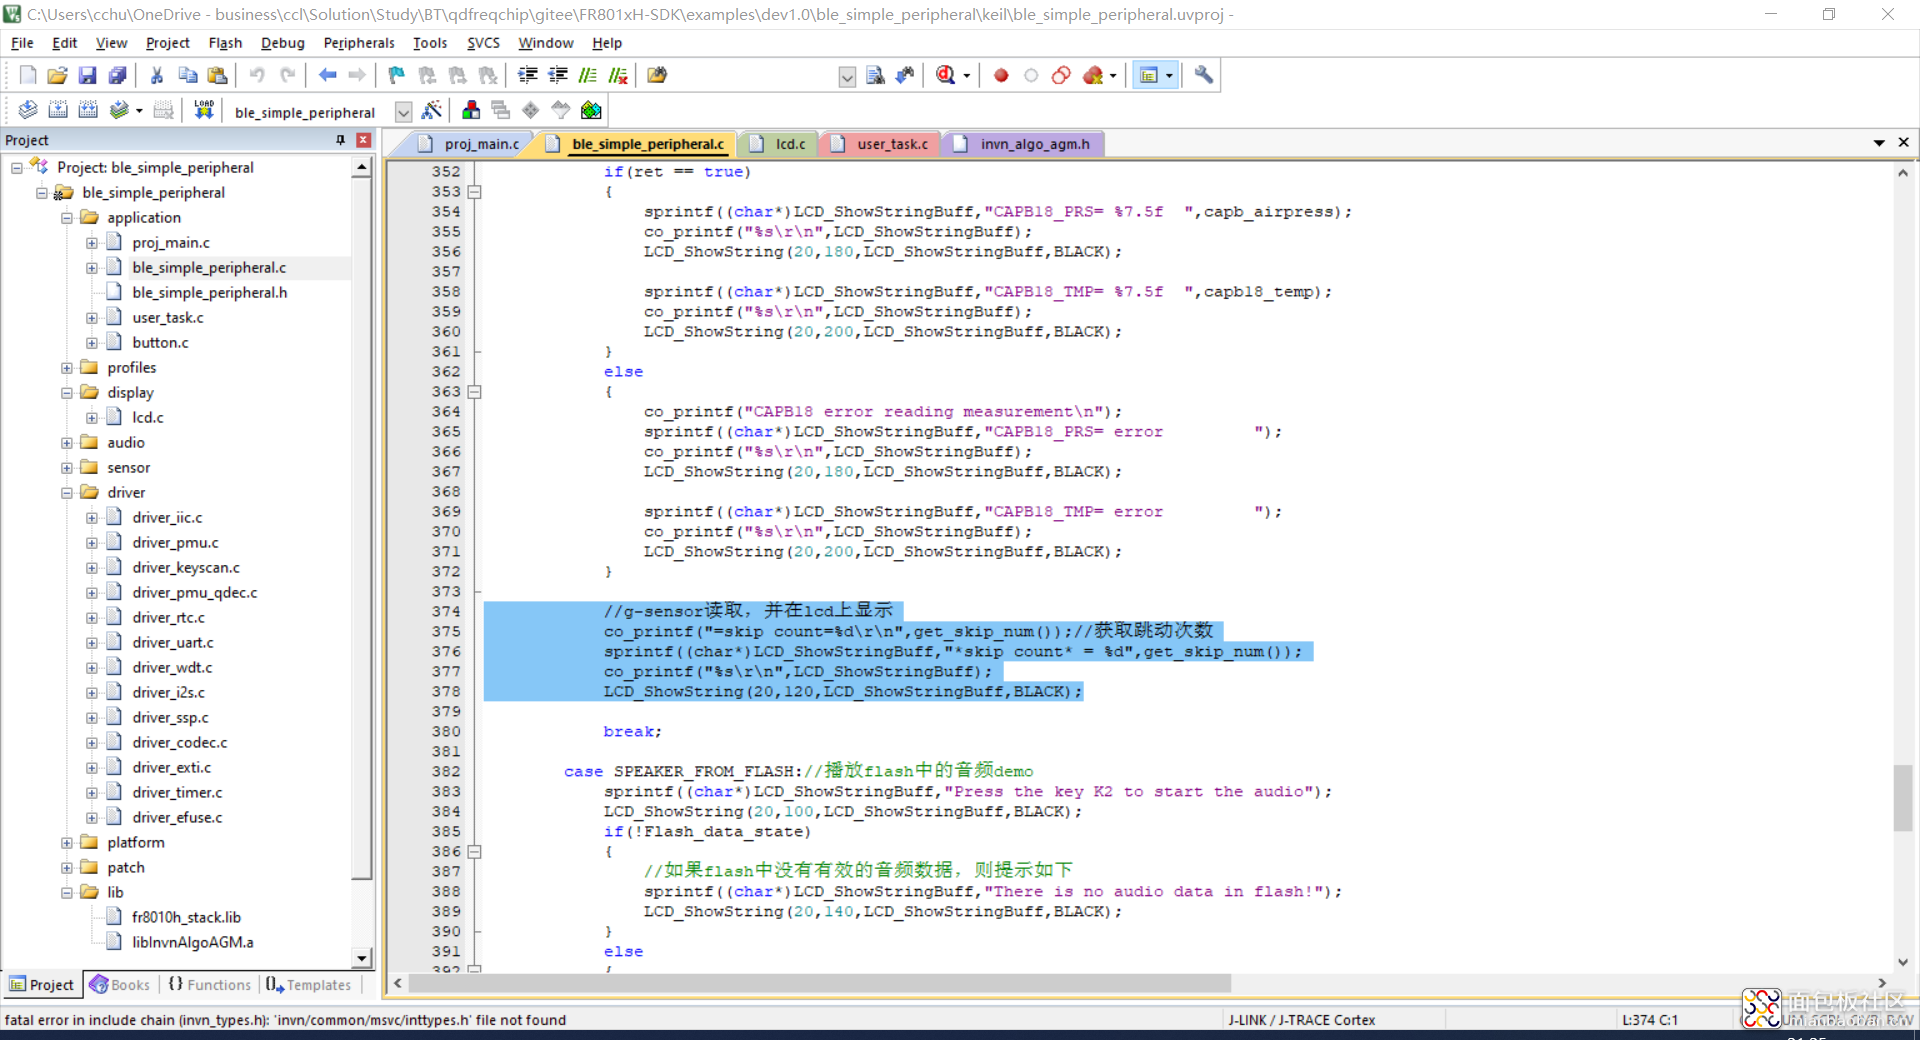Insert a breakpoint with the red circle icon
This screenshot has width=1920, height=1040.
1001,75
